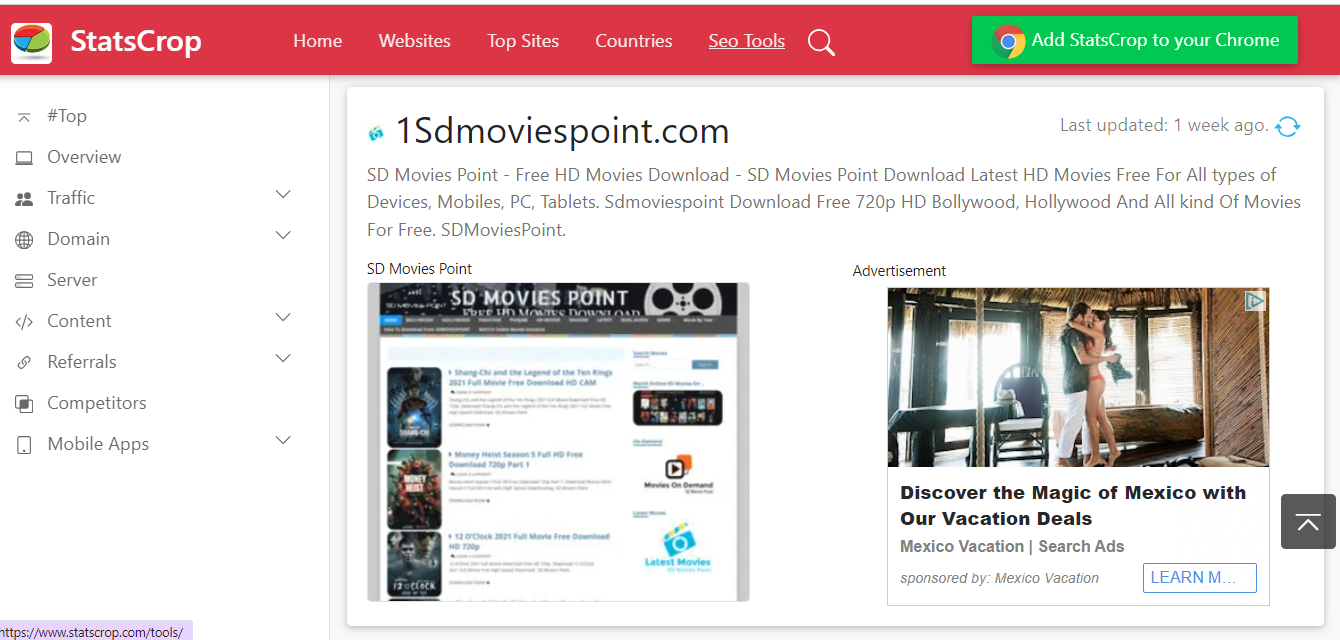Click the refresh icon beside Last updated

(x=1288, y=126)
